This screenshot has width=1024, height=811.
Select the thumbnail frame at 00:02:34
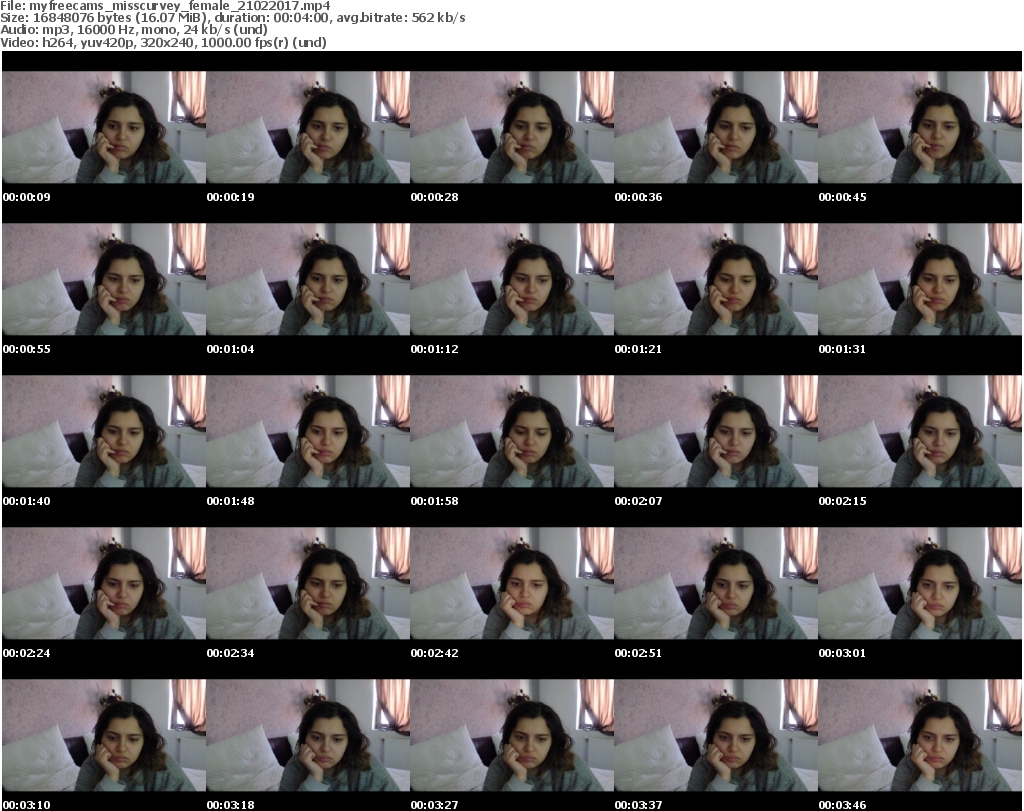pyautogui.click(x=308, y=584)
